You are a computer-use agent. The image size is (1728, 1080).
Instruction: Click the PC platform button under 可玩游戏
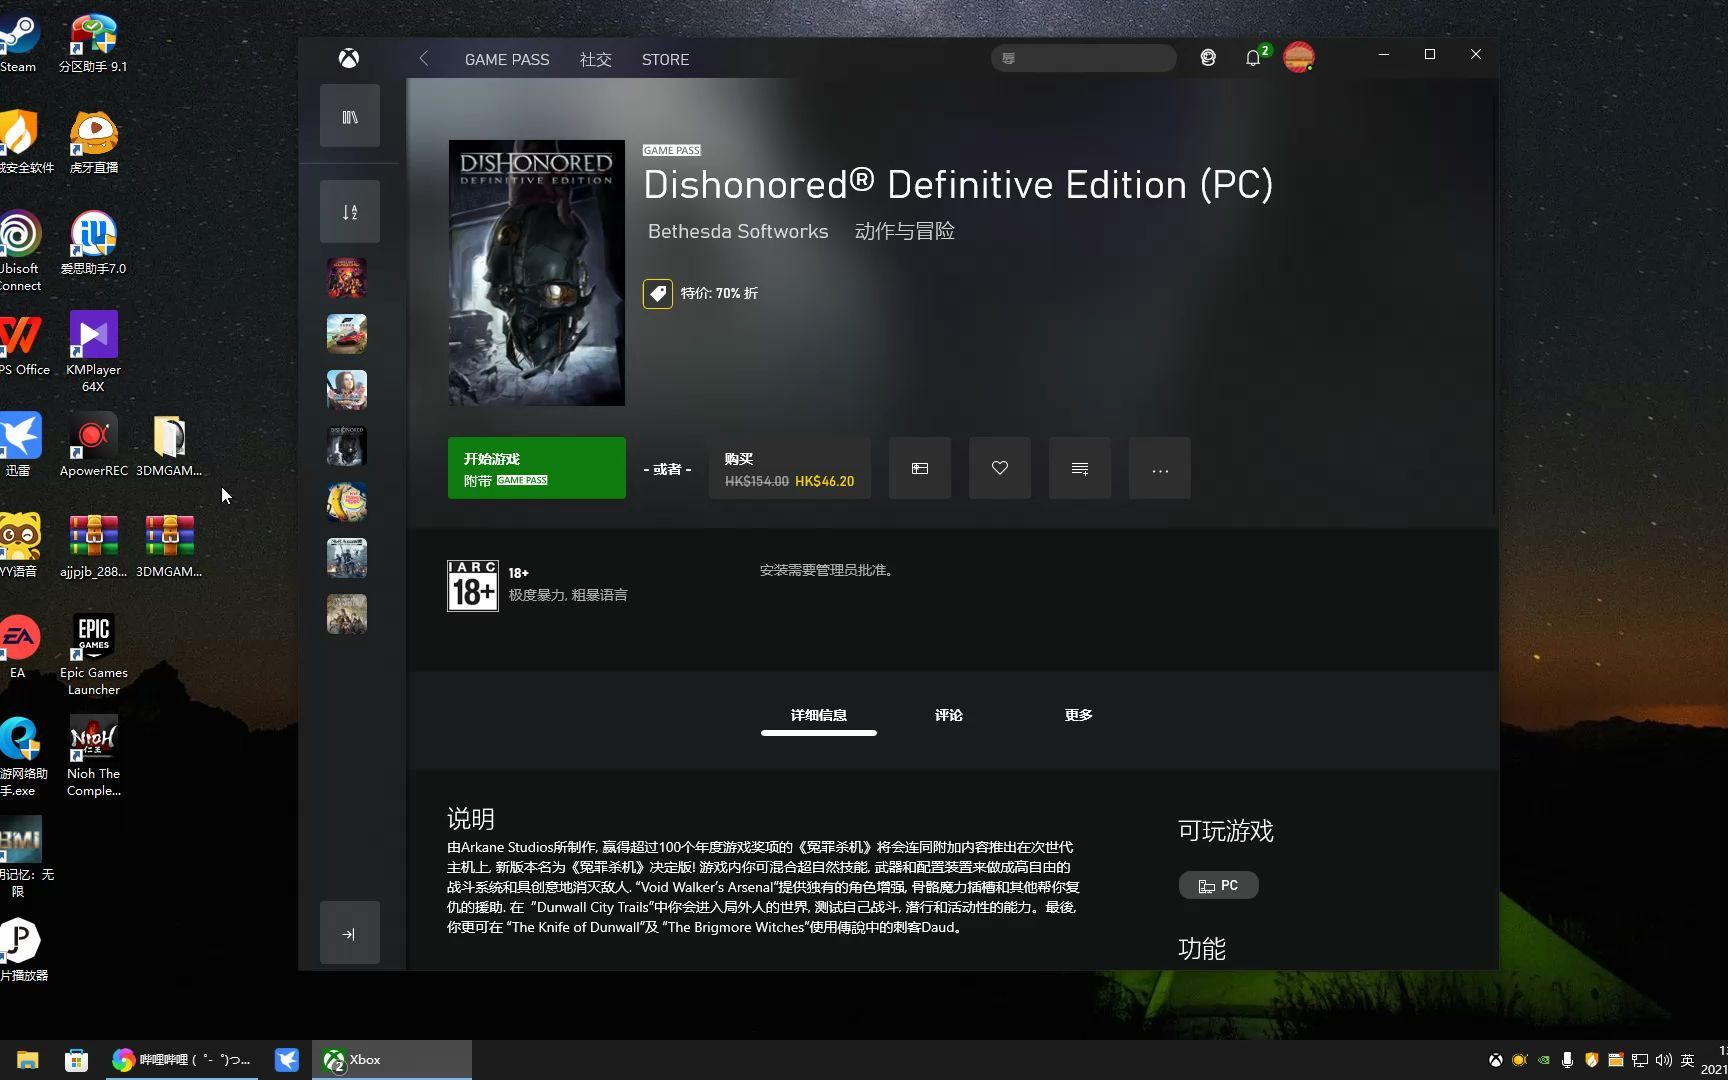pos(1218,884)
